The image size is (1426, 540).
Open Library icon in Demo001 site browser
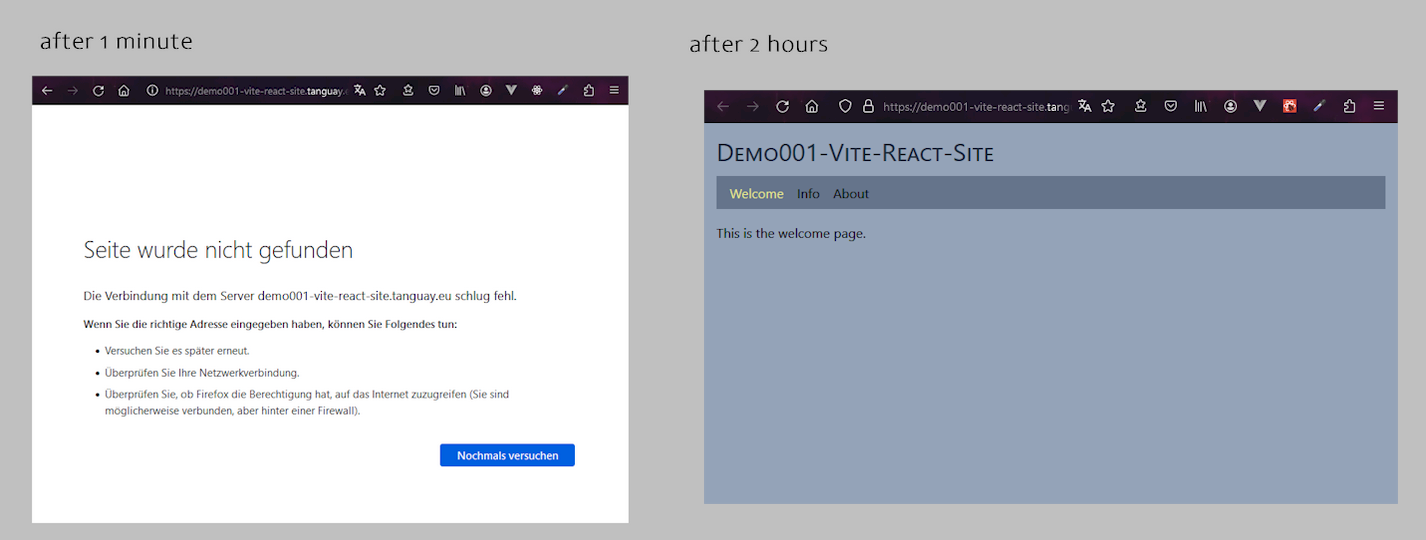tap(1200, 106)
